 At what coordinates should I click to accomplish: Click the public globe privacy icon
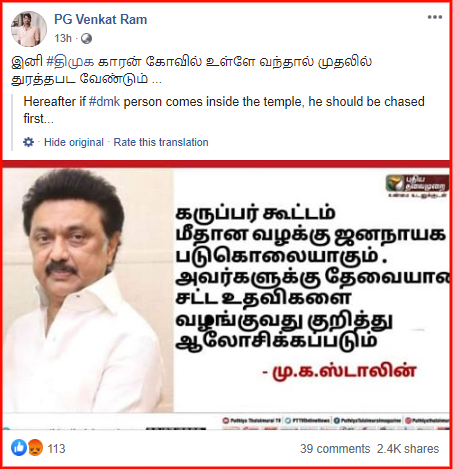click(x=86, y=39)
